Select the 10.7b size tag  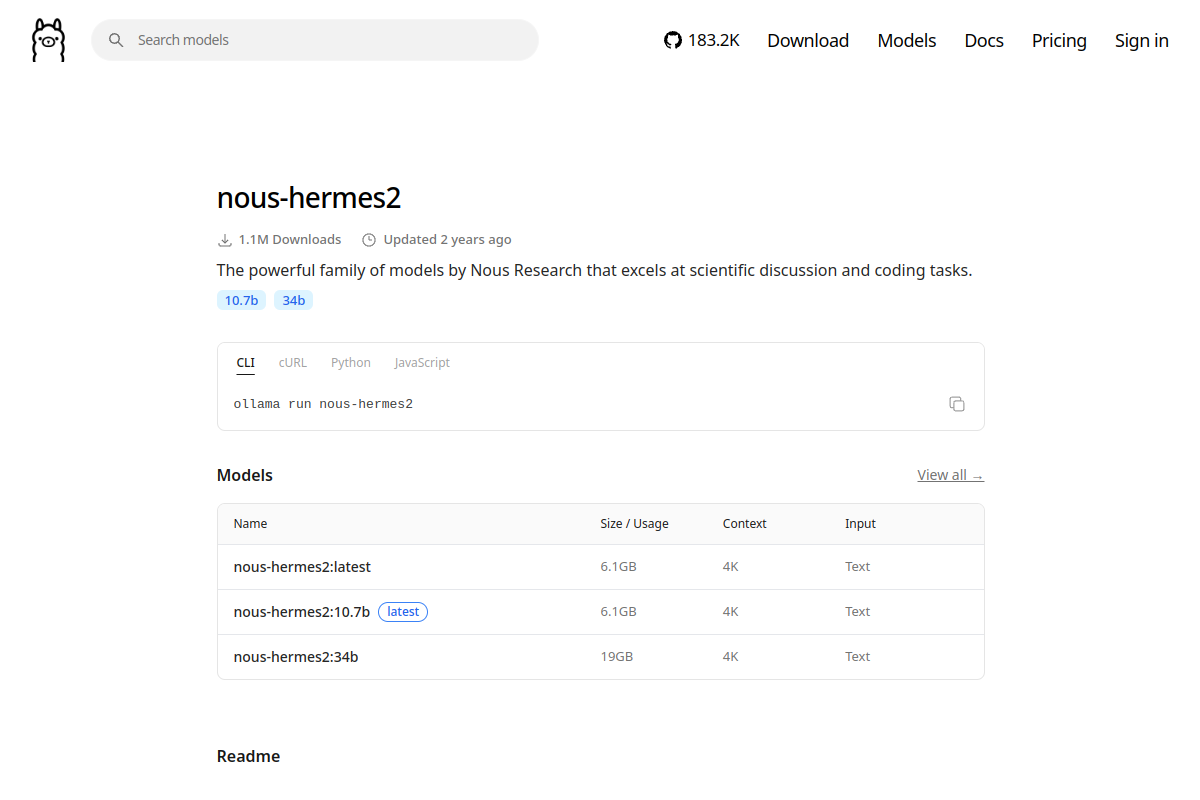[241, 300]
